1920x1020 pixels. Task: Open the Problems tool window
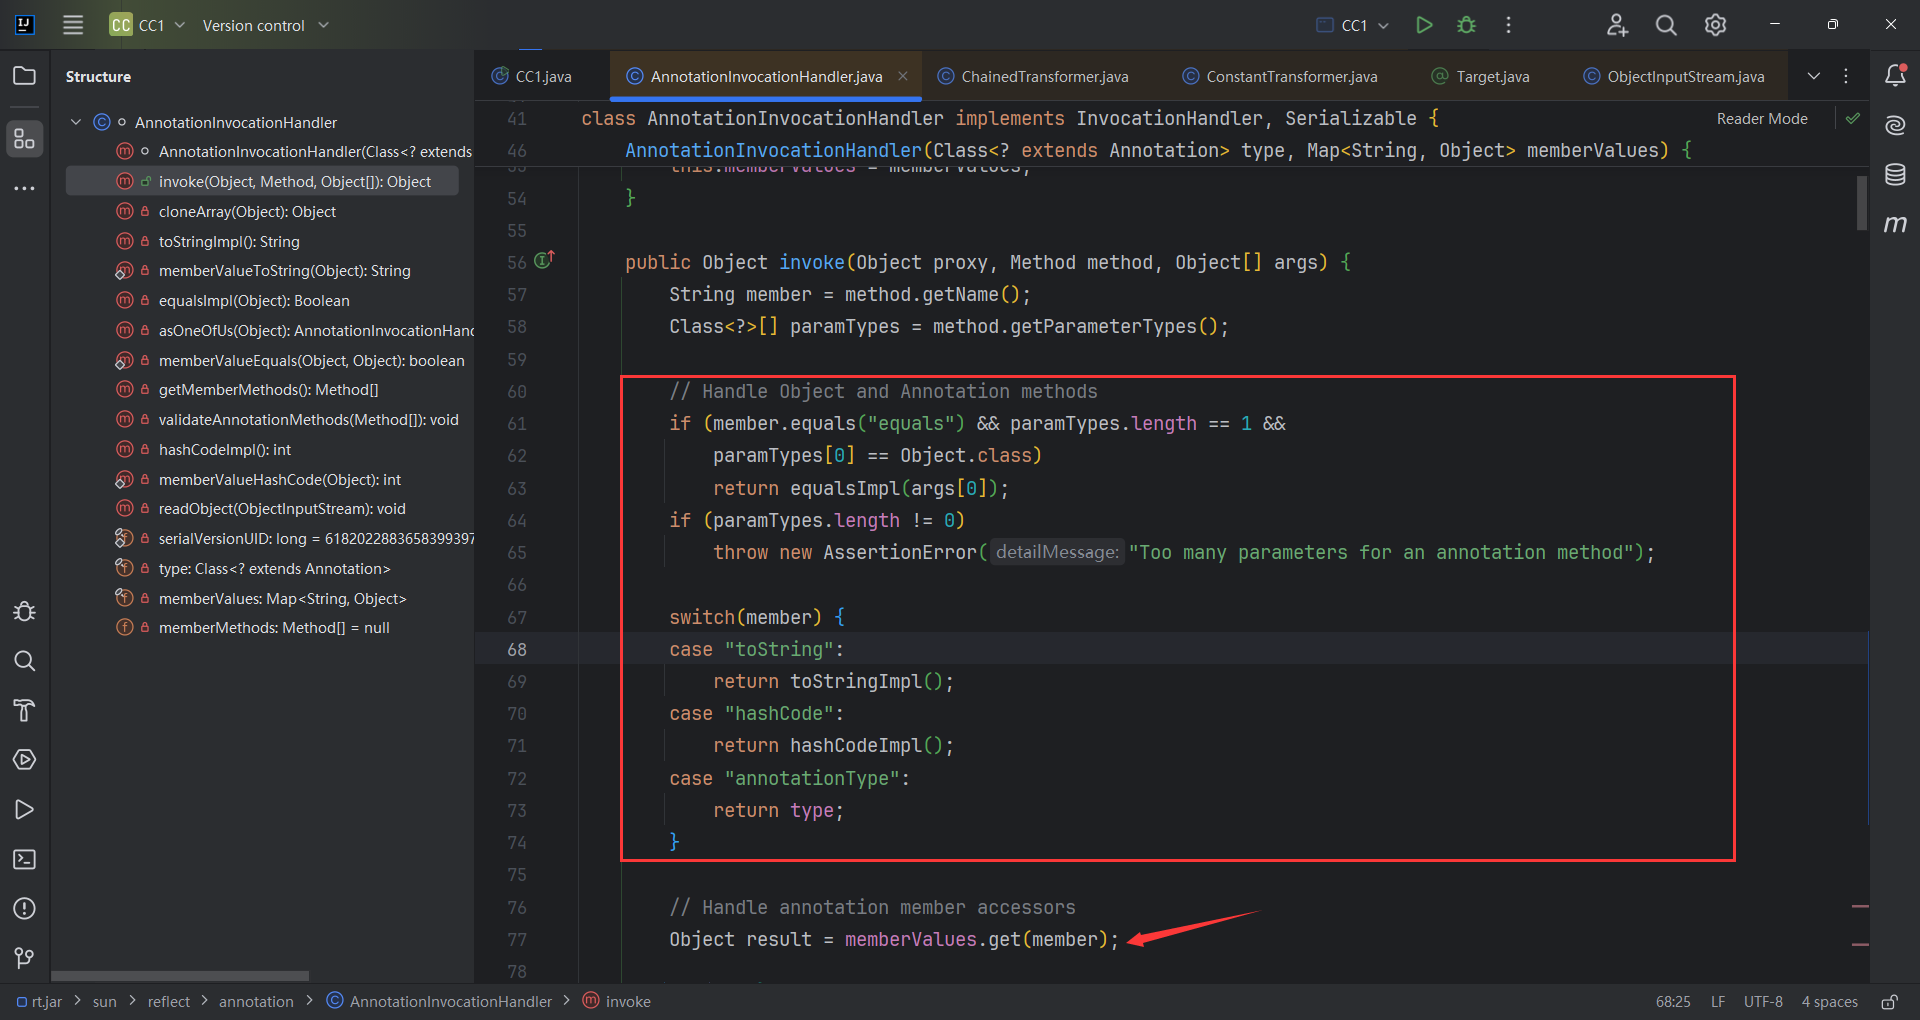point(24,908)
